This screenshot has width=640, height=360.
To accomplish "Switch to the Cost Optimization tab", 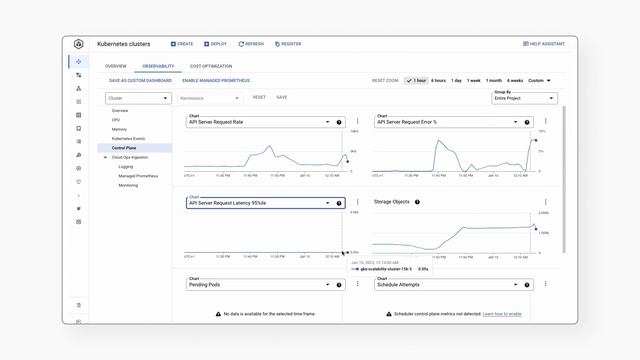I will (x=211, y=66).
